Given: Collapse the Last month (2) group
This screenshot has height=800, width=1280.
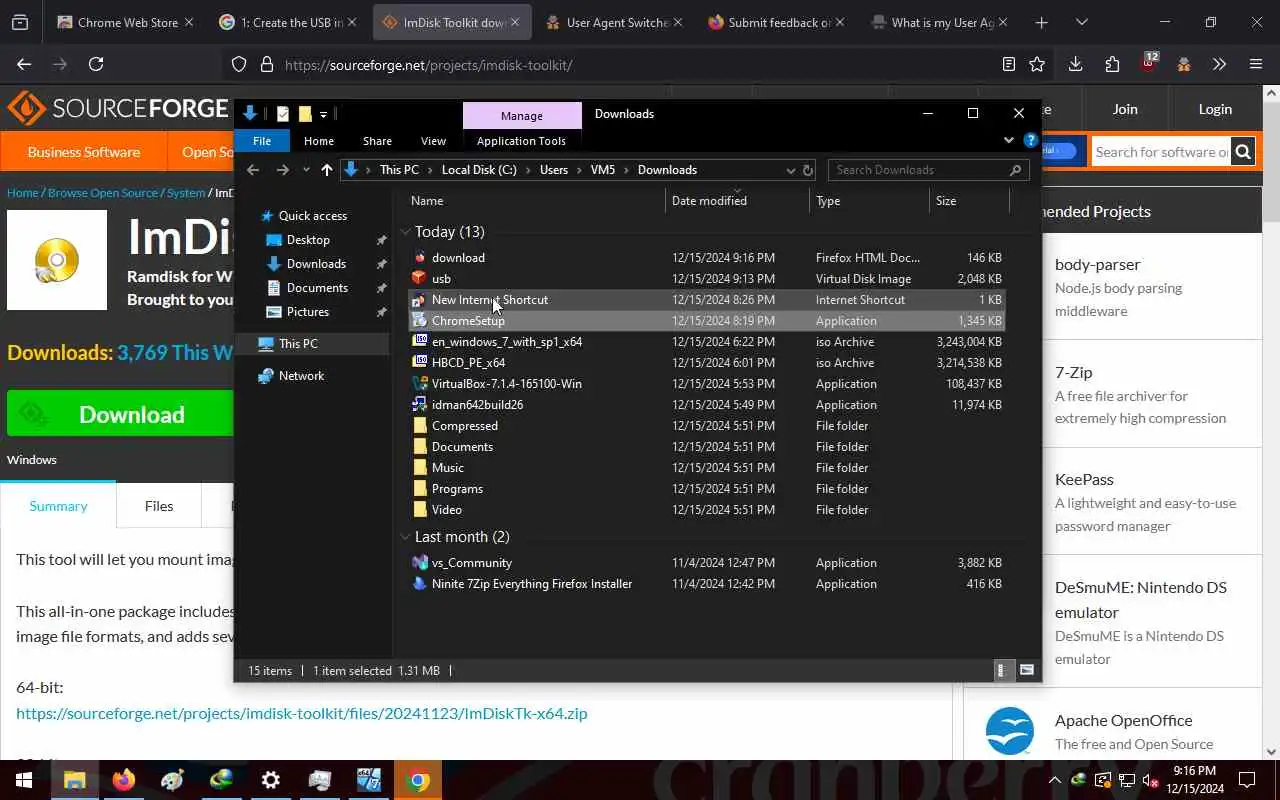Looking at the screenshot, I should [x=406, y=537].
